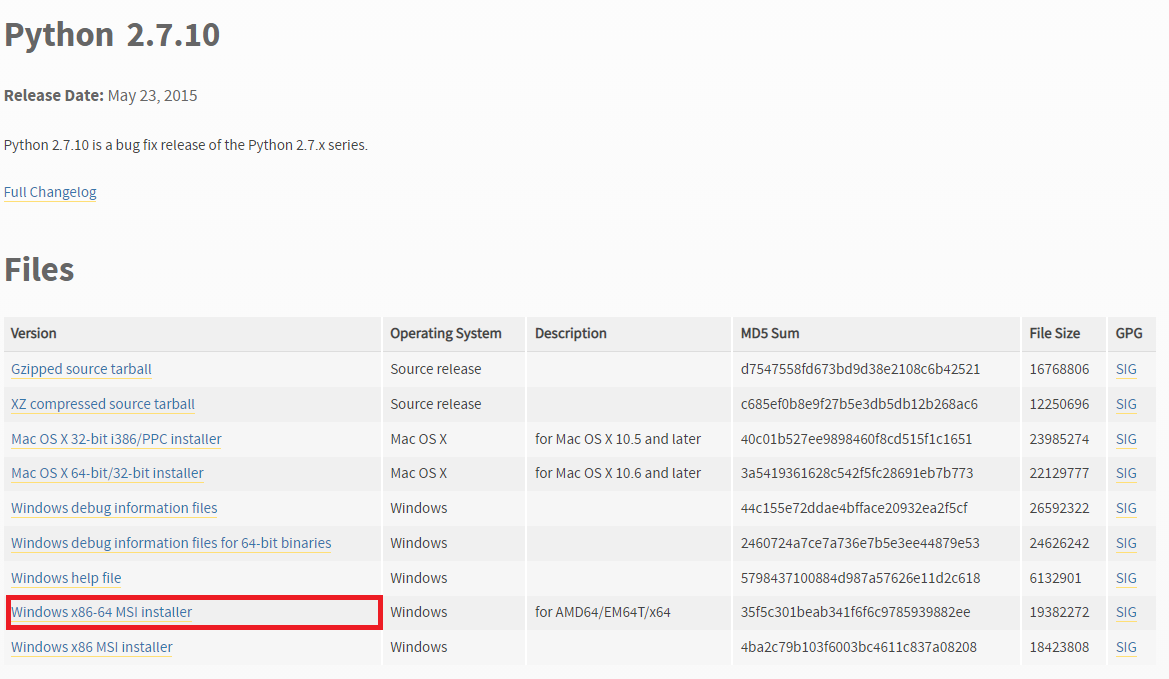Viewport: 1169px width, 679px height.
Task: Click the Operating System column header
Action: [x=446, y=333]
